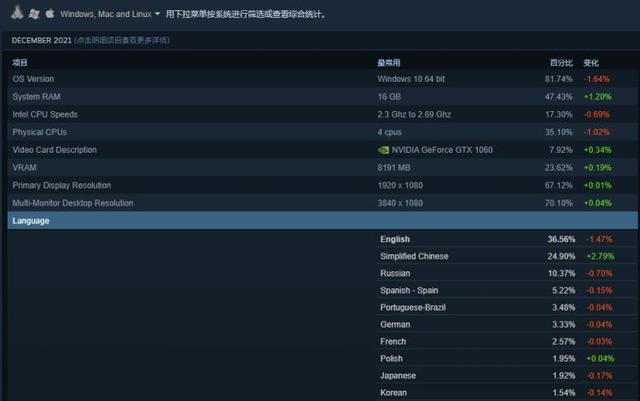Click the Windows 10 64 bit value
Image resolution: width=640 pixels, height=401 pixels.
[411, 79]
